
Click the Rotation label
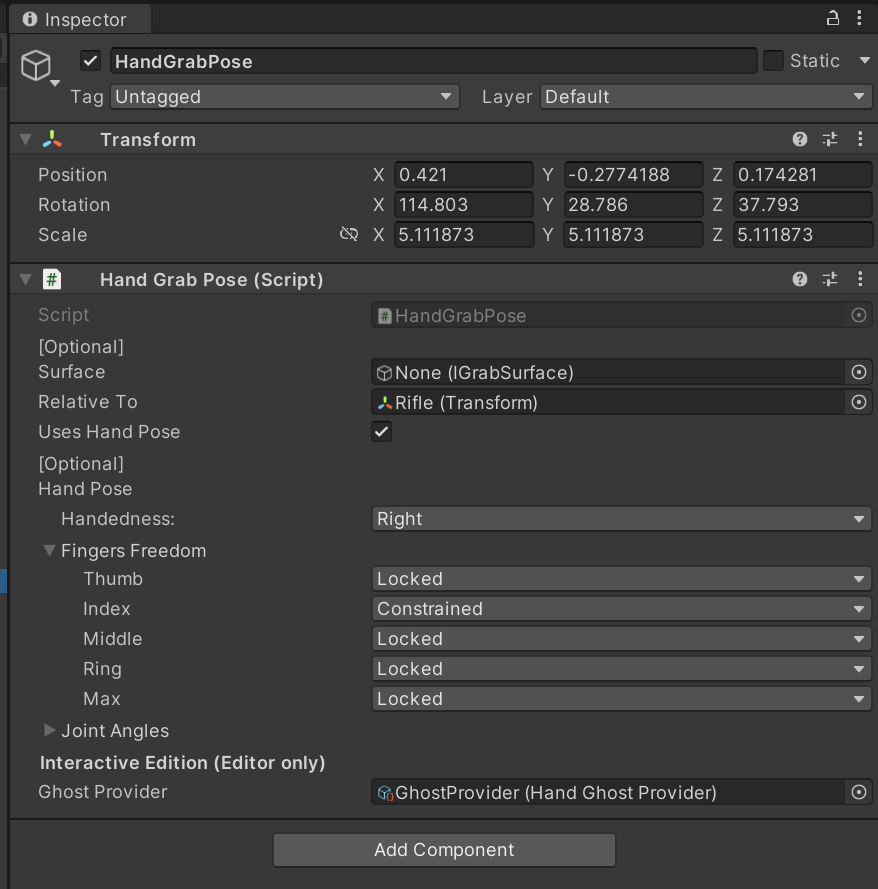(x=74, y=205)
